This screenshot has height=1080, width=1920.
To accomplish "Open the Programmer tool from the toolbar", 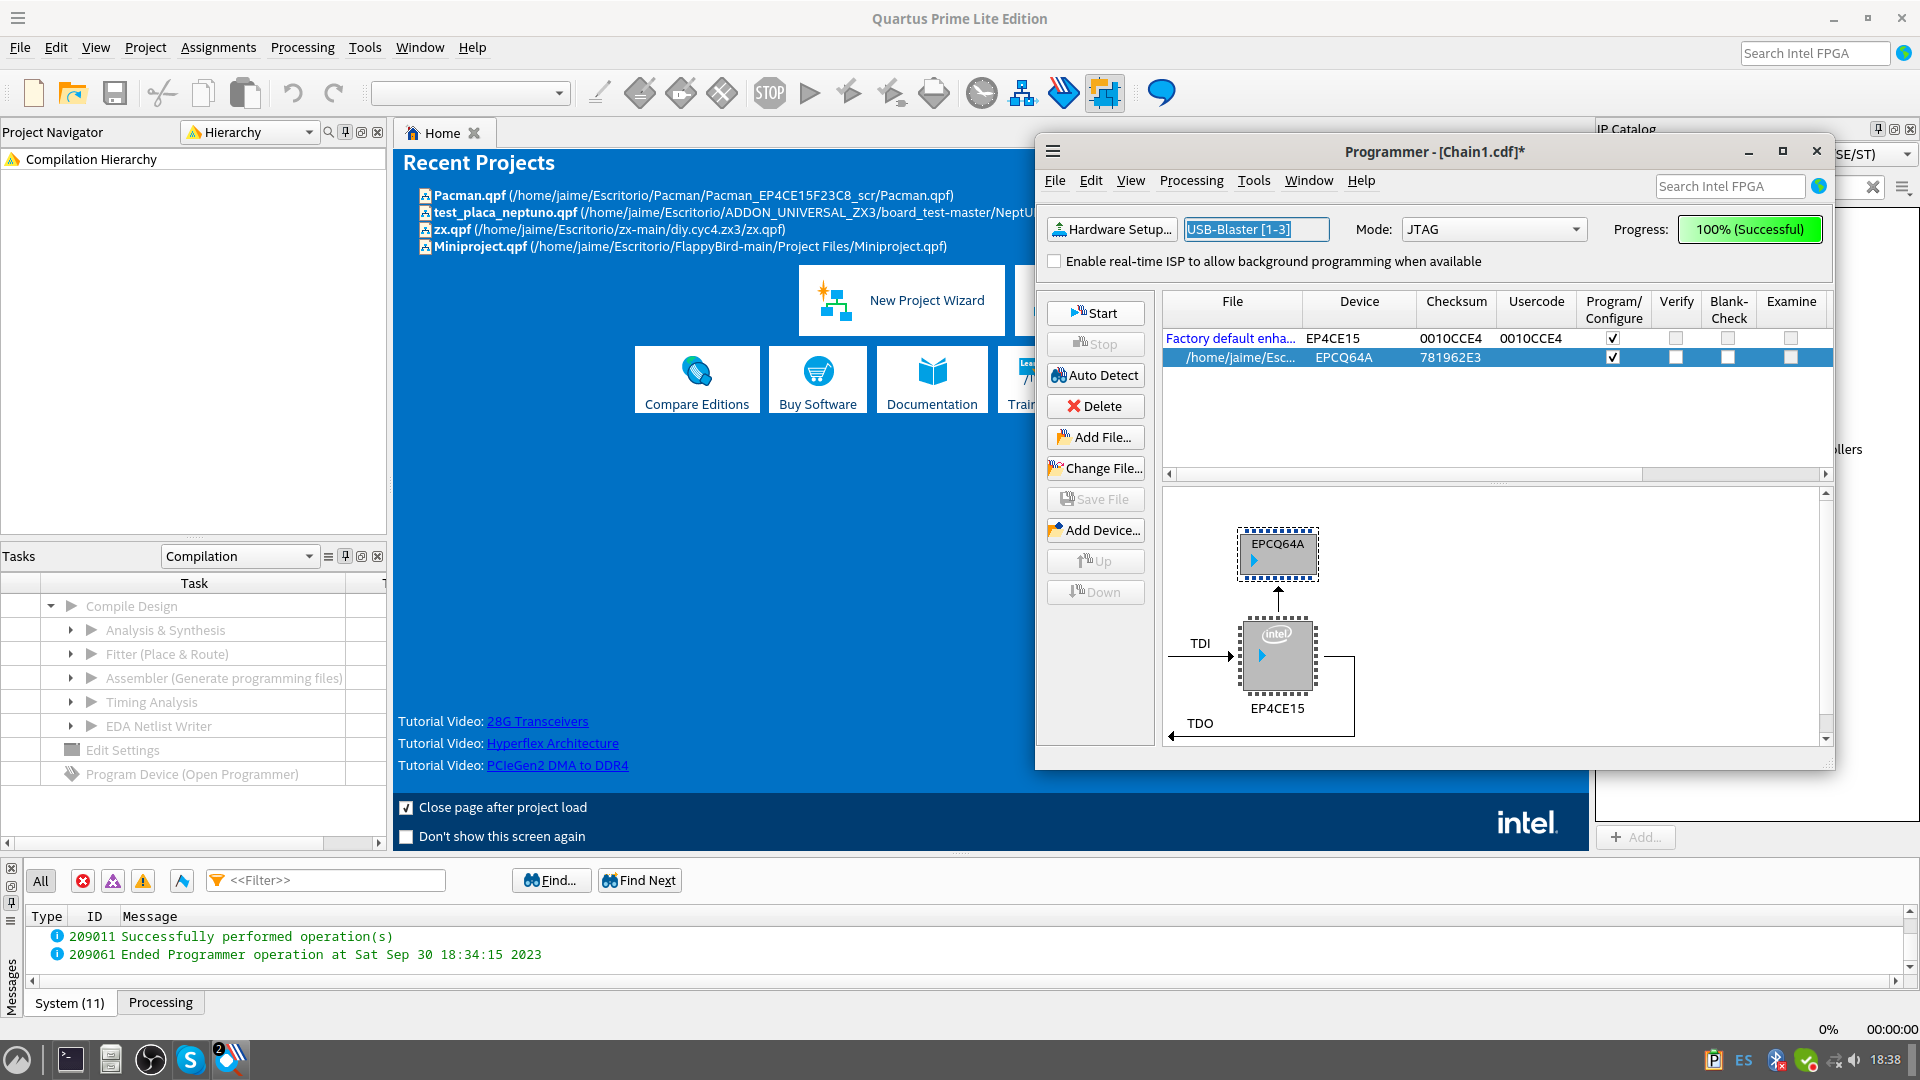I will [x=1063, y=93].
